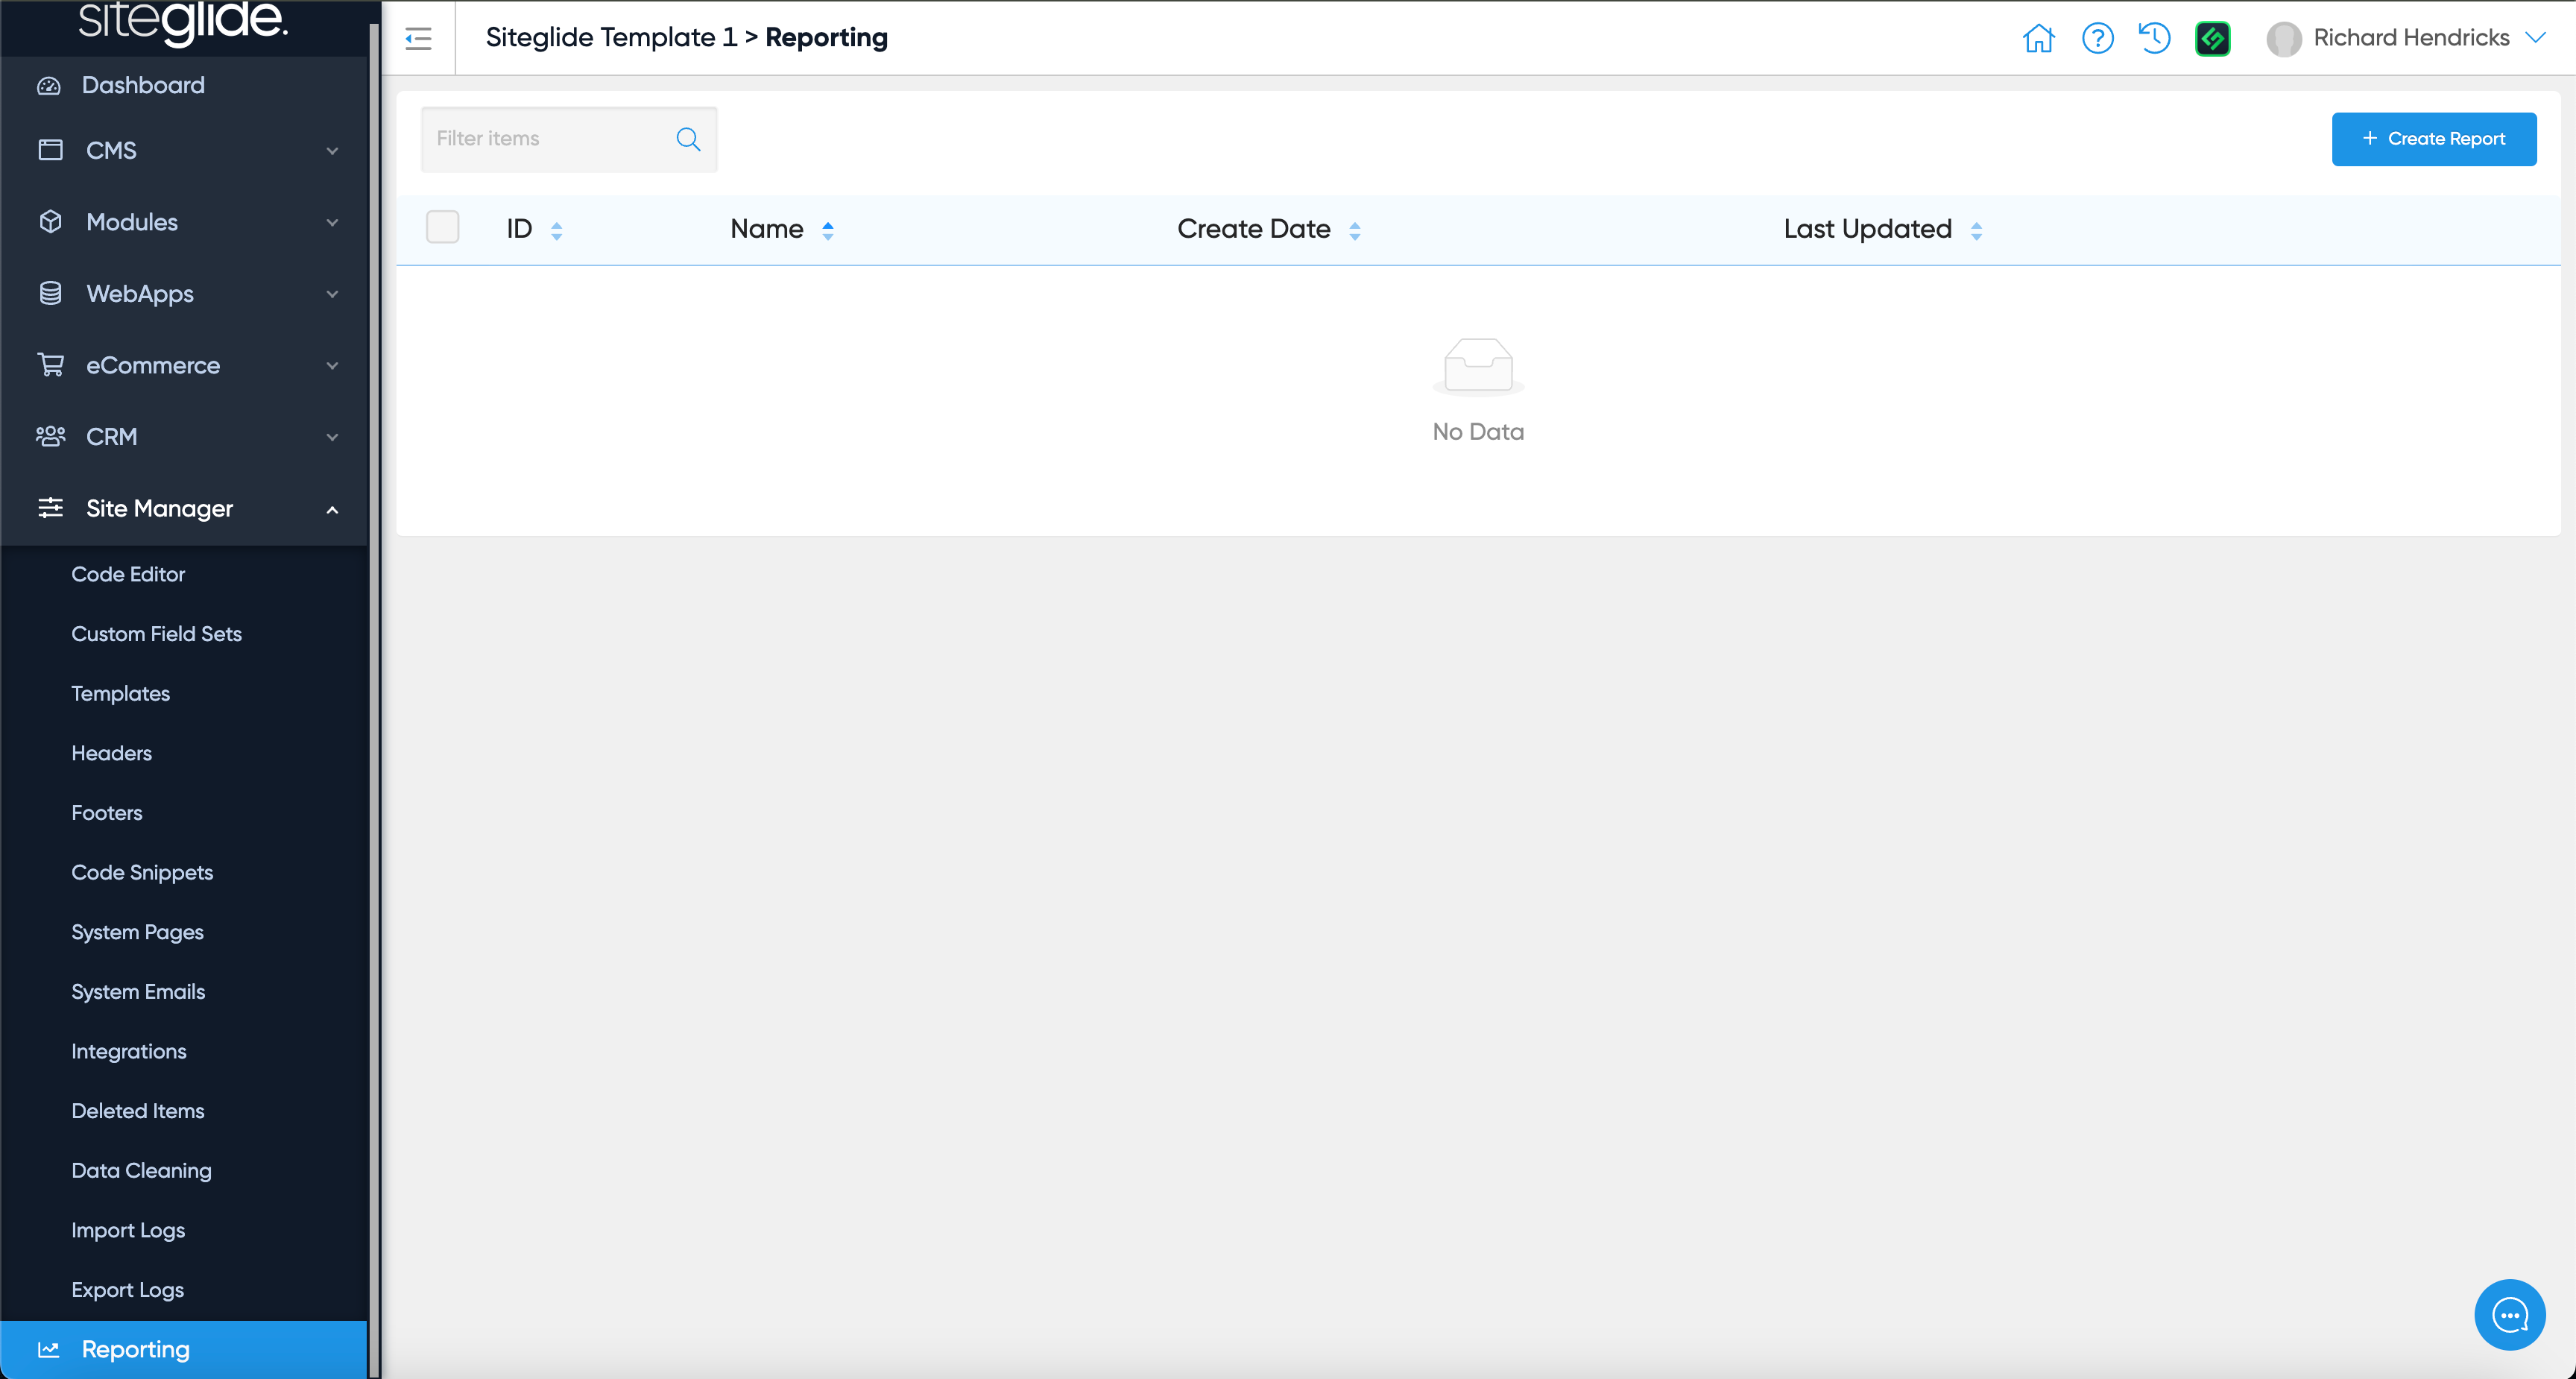Click the Create Report button
The image size is (2576, 1379).
pos(2433,139)
